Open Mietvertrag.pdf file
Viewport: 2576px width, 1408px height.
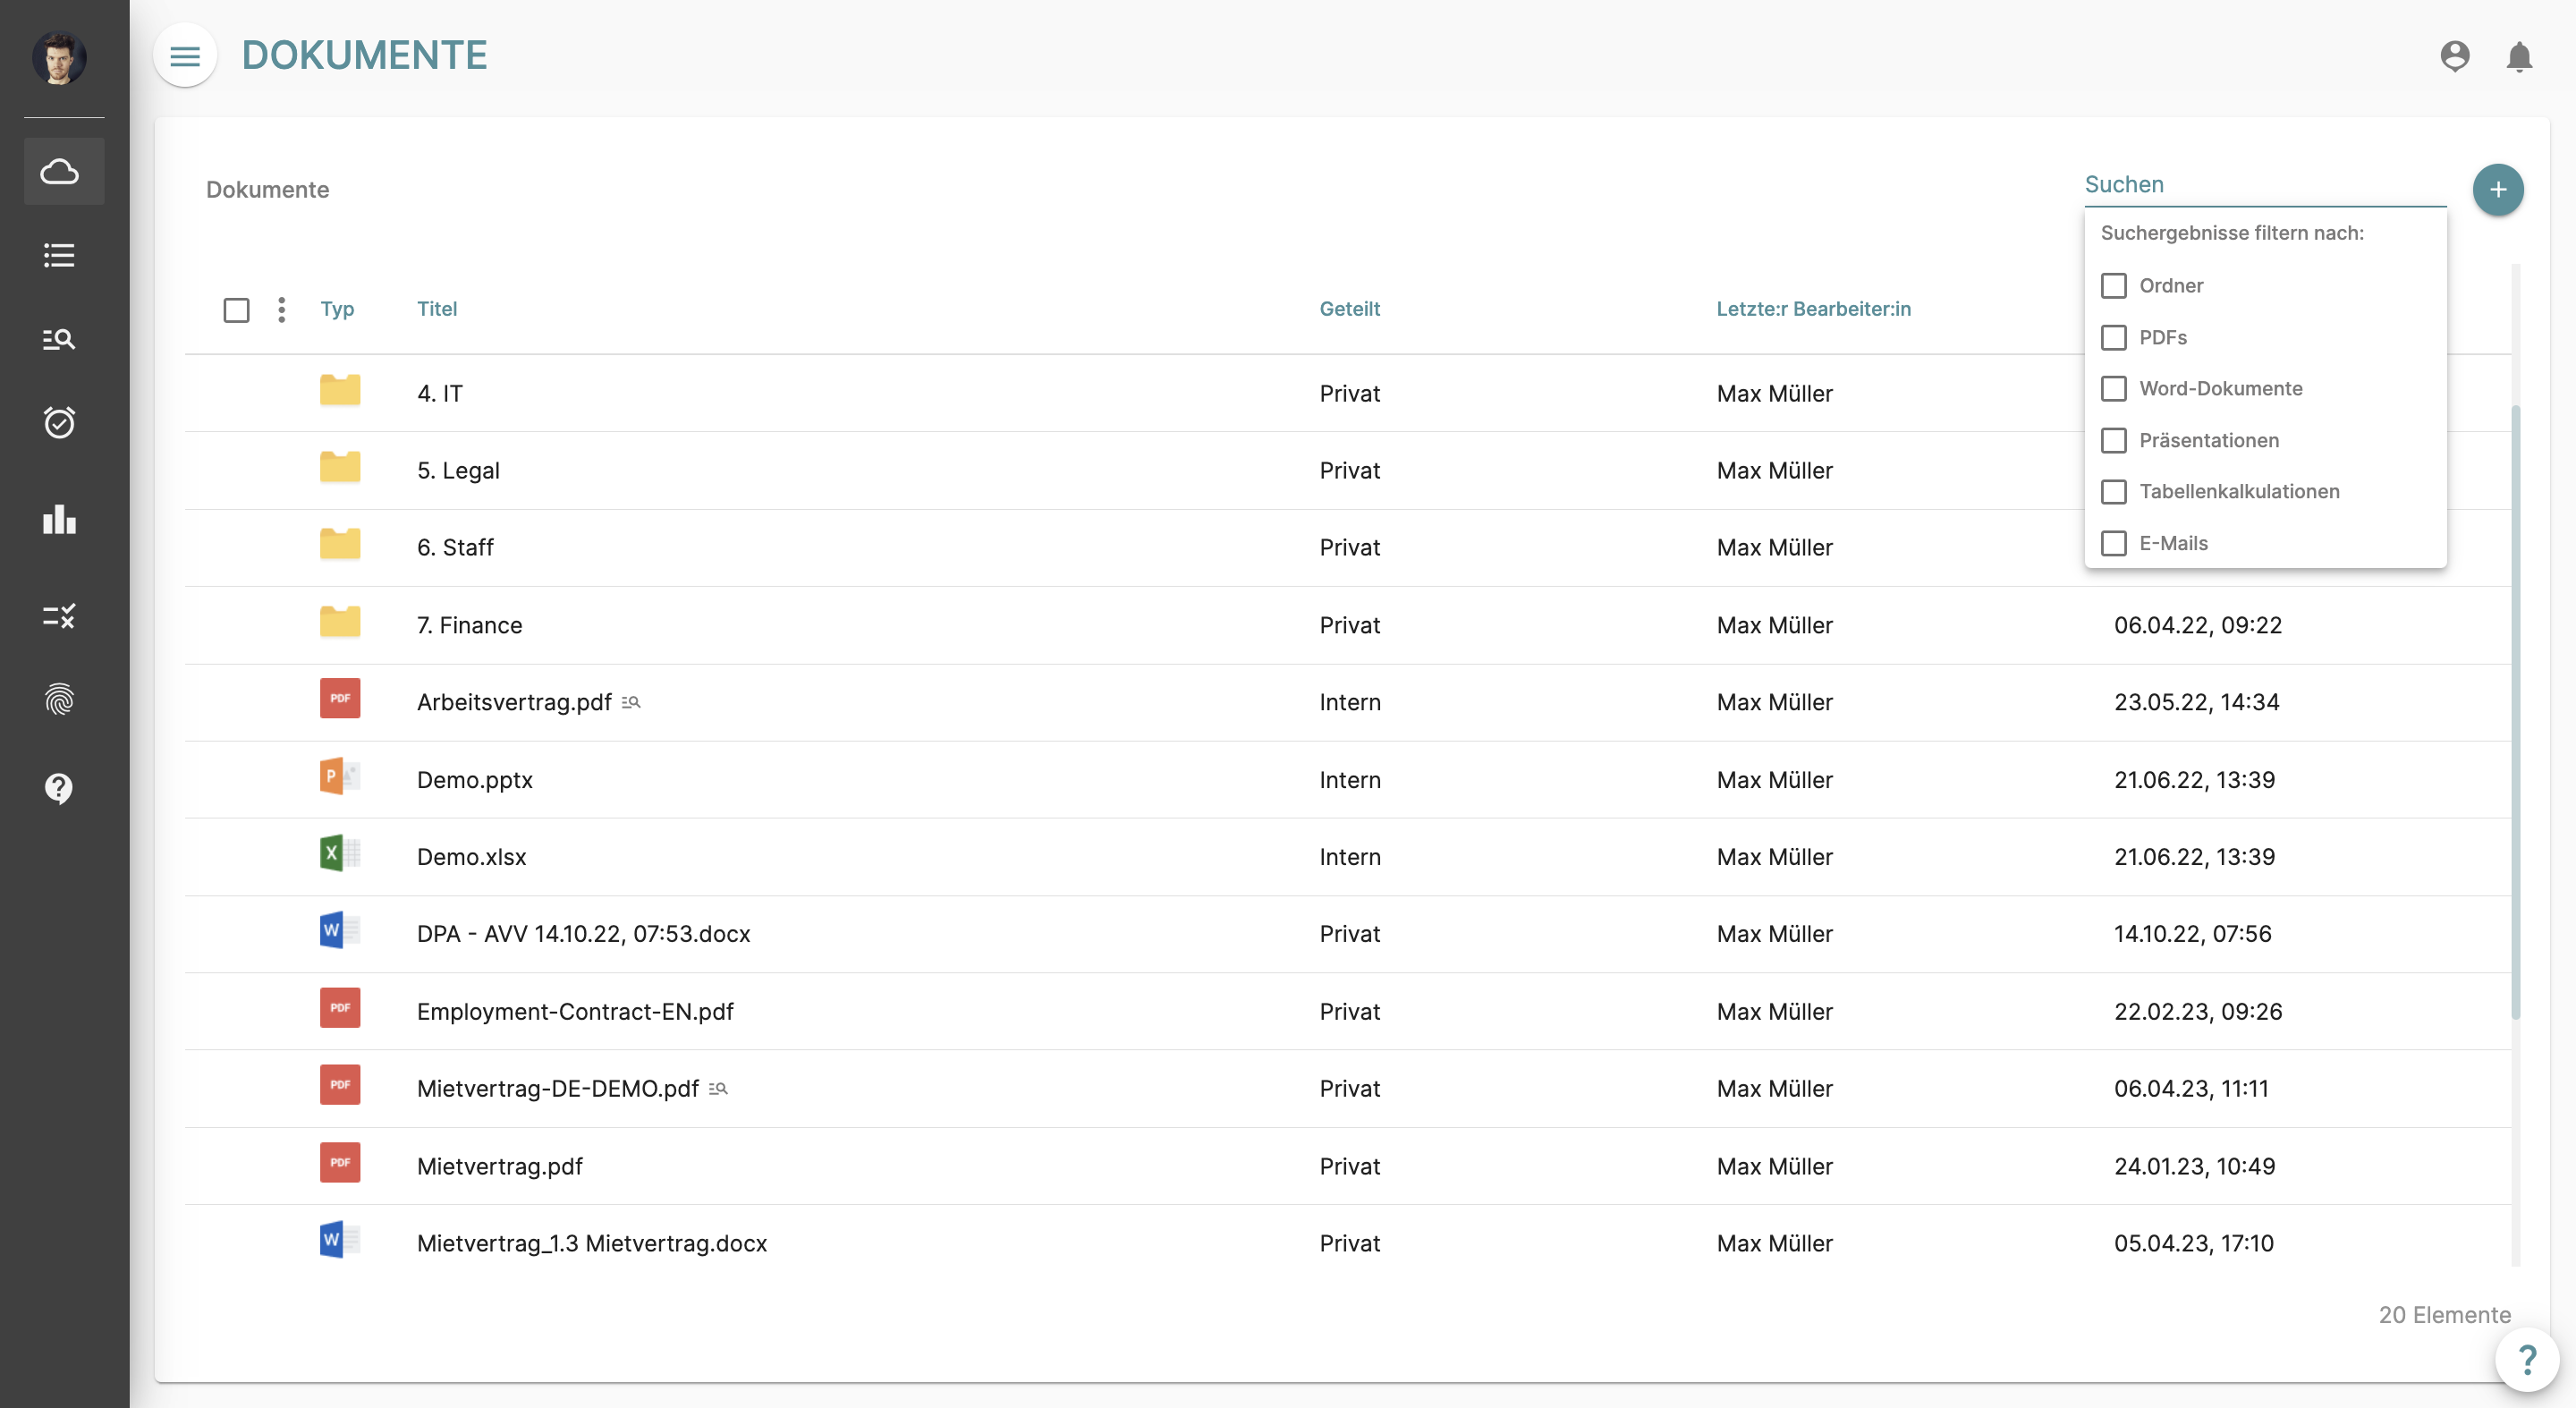(499, 1167)
